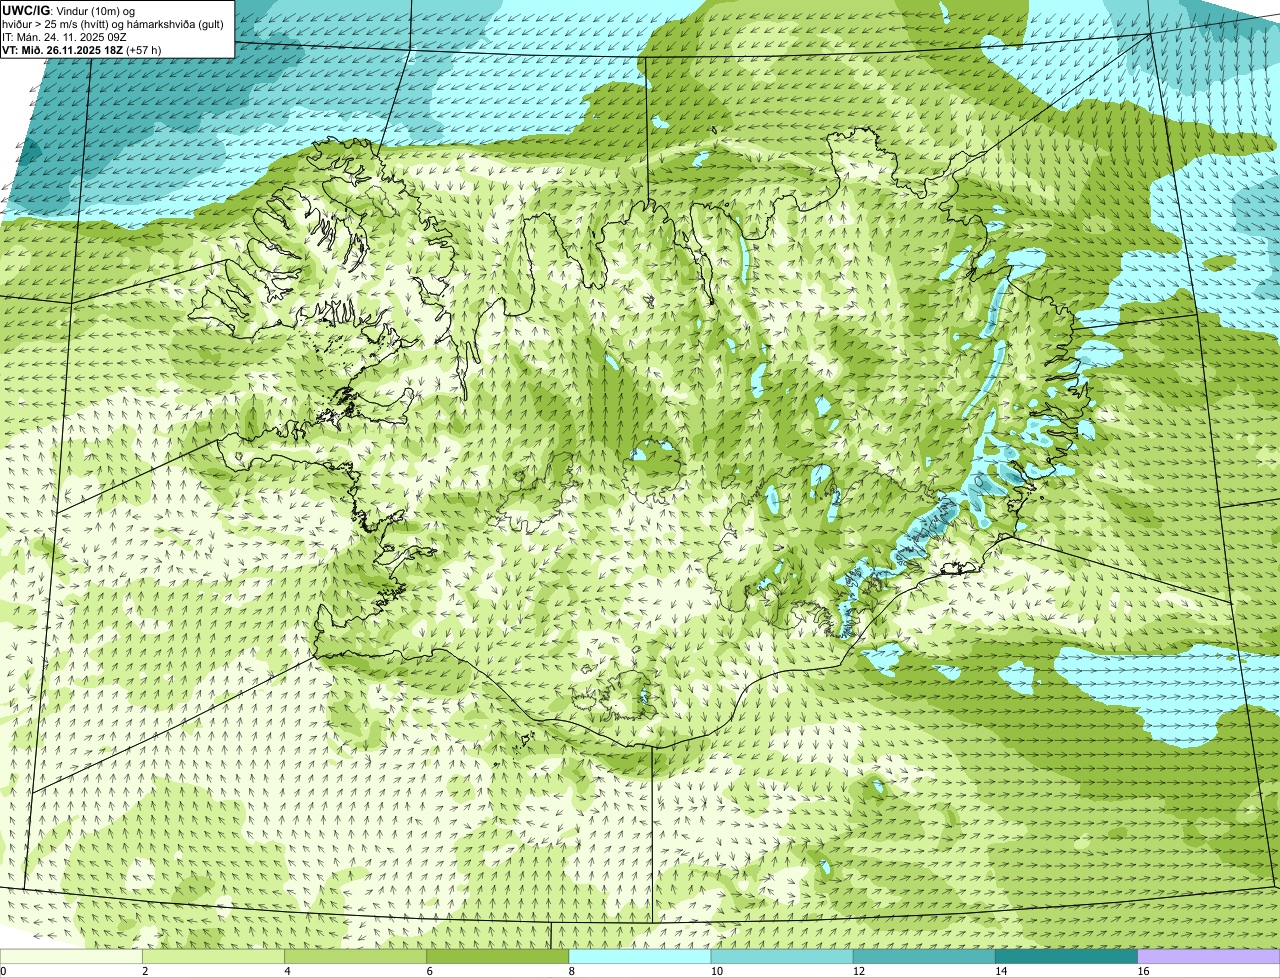Click the 2–4 m/s light green swatch
The width and height of the screenshot is (1280, 978).
coord(215,956)
